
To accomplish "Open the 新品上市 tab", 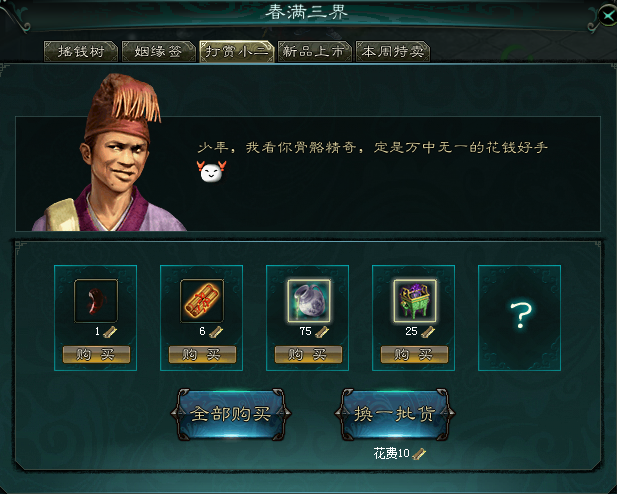I will tap(314, 51).
